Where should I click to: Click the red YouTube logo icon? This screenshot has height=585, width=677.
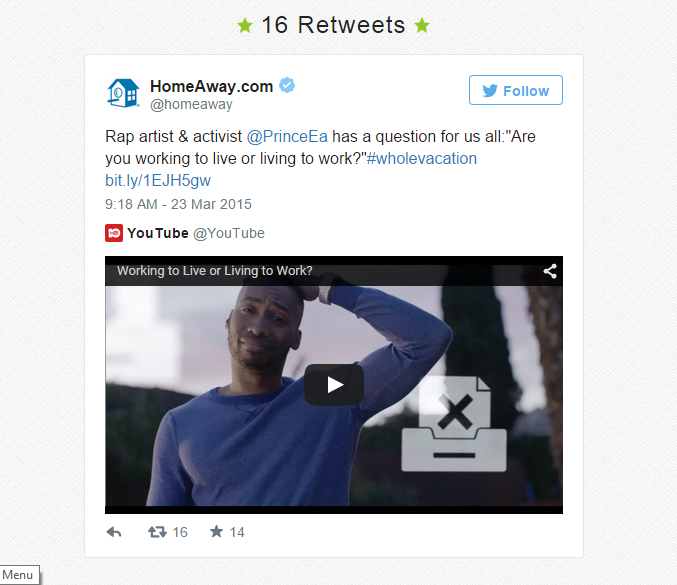[114, 233]
